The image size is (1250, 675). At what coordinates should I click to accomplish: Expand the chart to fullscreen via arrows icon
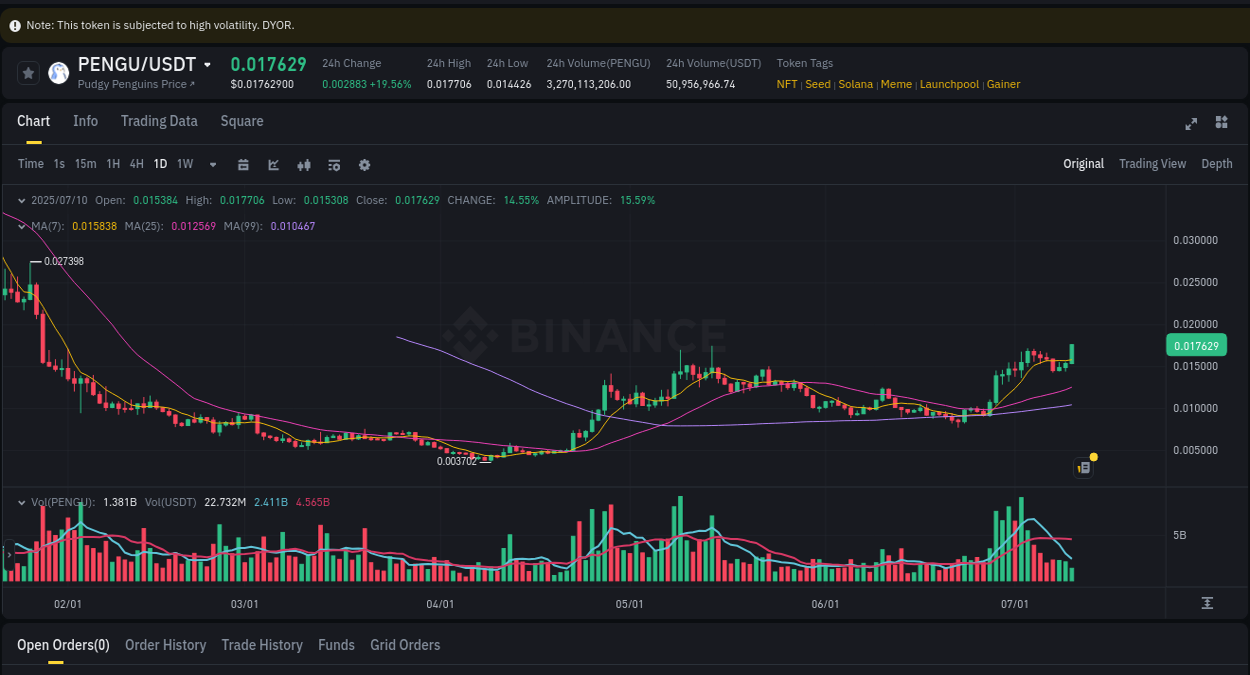pyautogui.click(x=1190, y=122)
